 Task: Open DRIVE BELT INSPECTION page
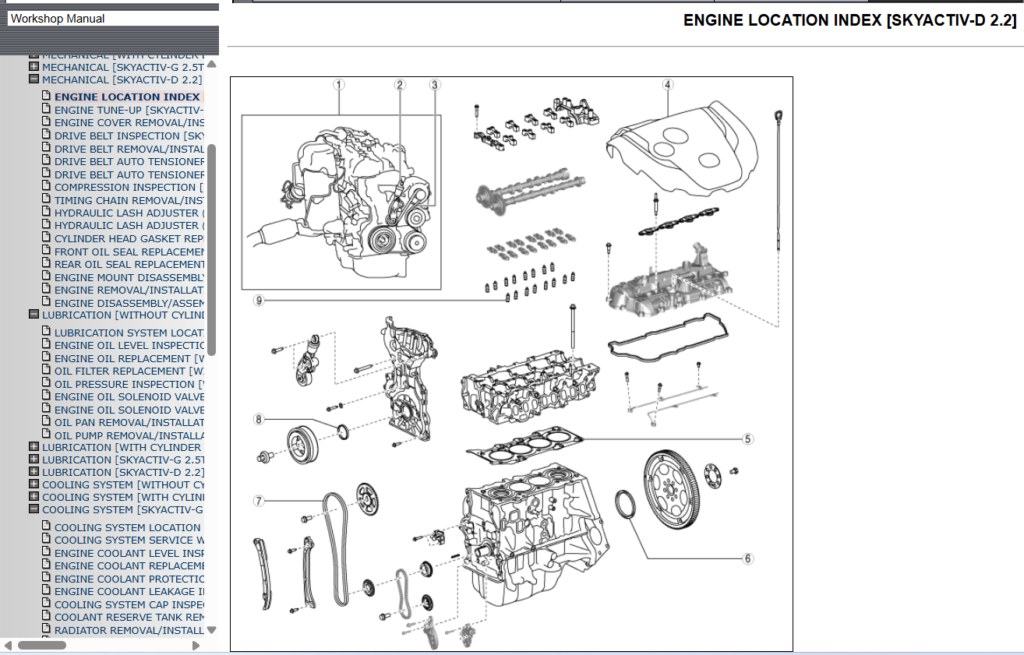[129, 136]
